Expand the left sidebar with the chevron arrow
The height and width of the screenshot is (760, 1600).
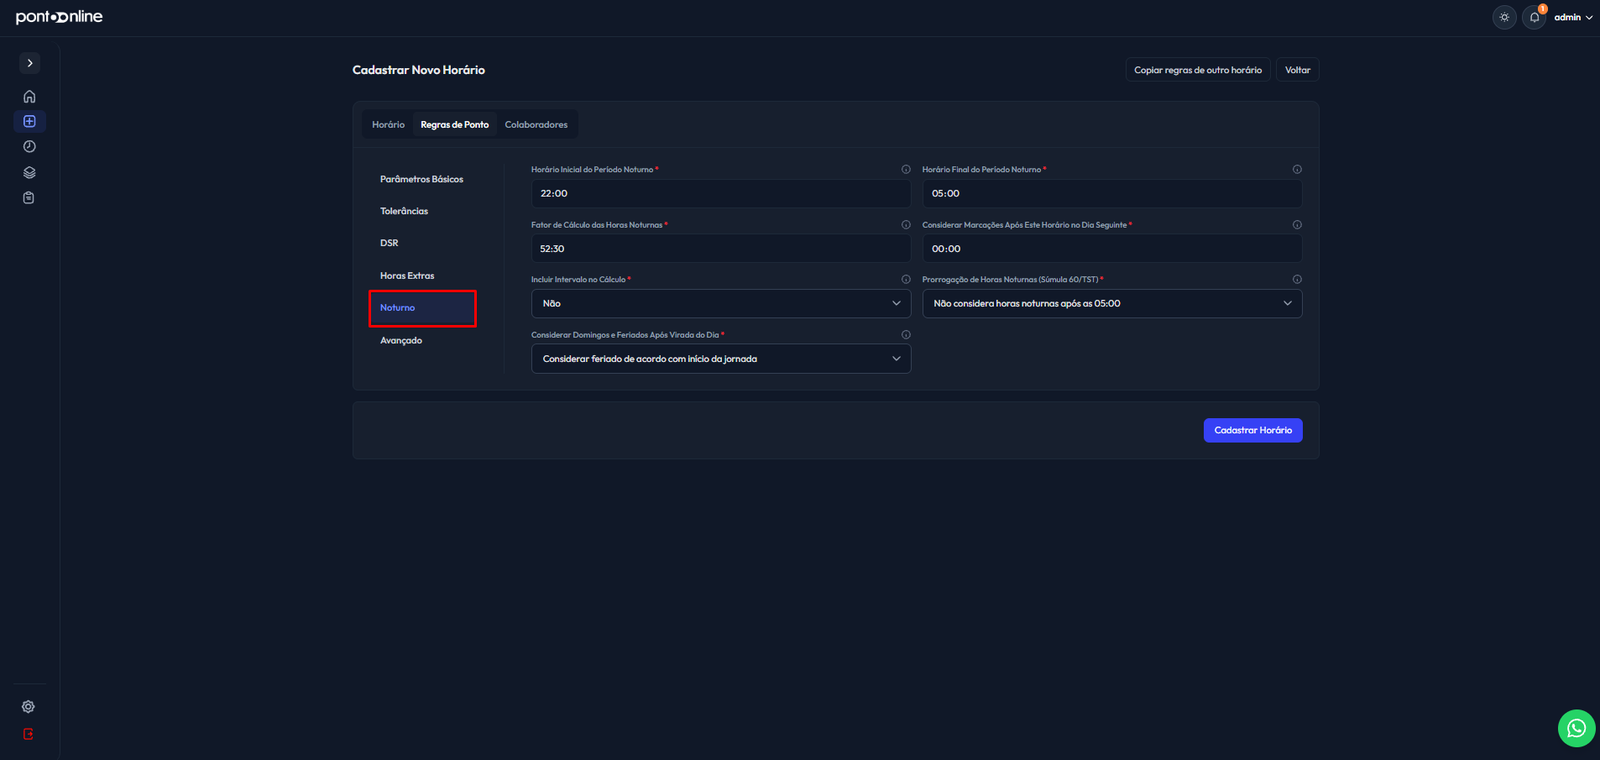tap(30, 63)
